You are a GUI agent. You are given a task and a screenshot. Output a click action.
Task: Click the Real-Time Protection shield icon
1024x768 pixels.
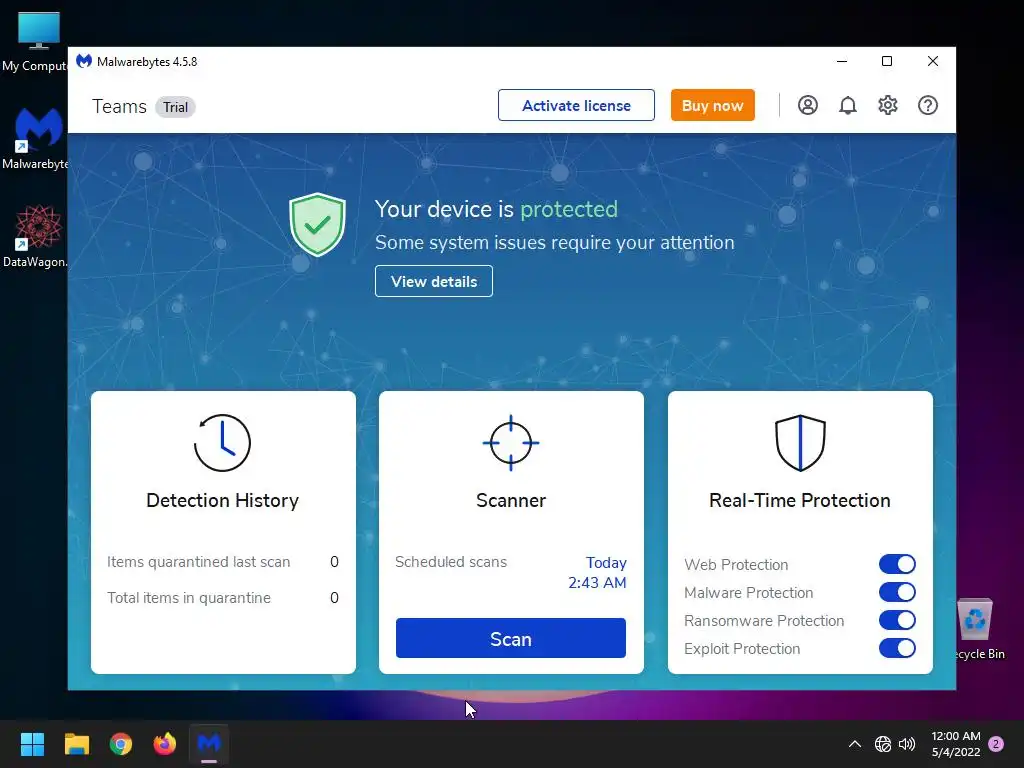[x=800, y=443]
